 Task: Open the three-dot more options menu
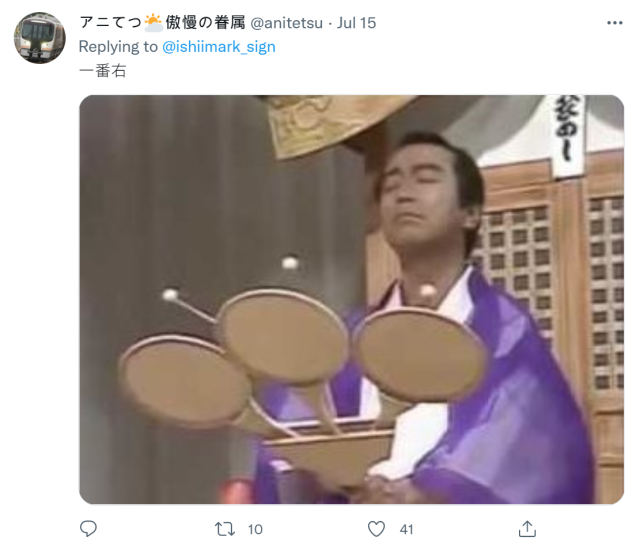coord(614,23)
